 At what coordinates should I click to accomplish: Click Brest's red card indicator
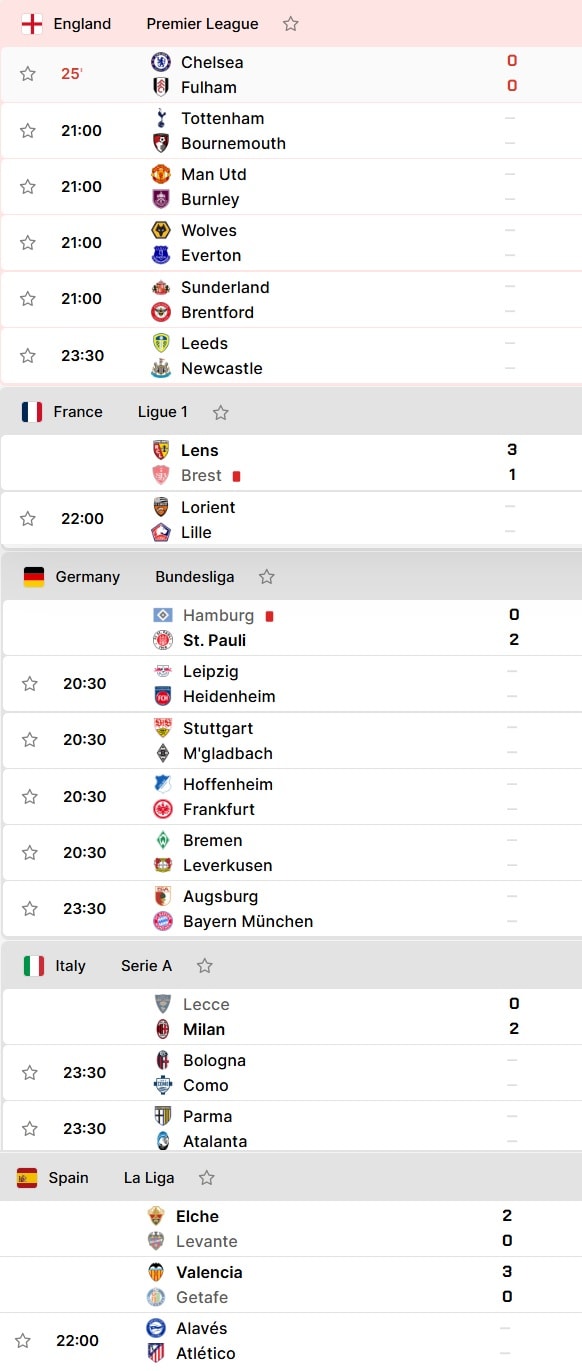tap(236, 476)
